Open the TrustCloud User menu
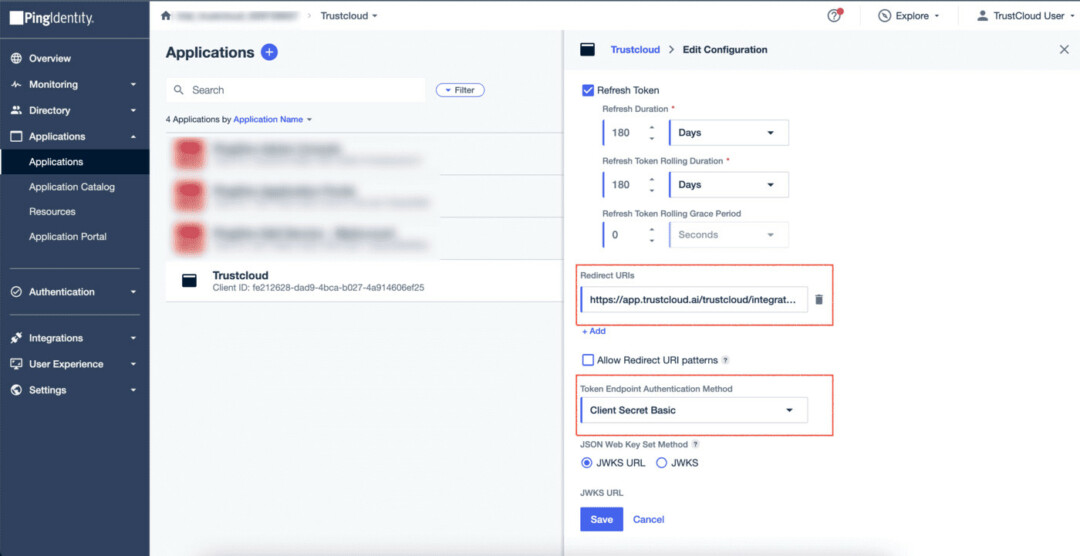 click(x=1025, y=16)
